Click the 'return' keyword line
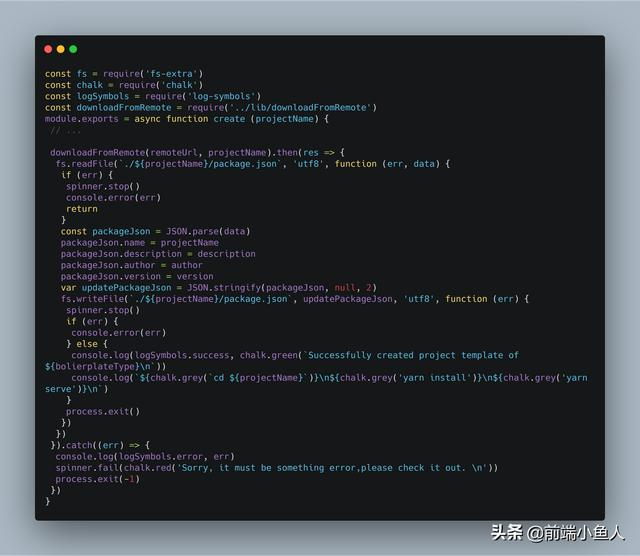 coord(82,209)
